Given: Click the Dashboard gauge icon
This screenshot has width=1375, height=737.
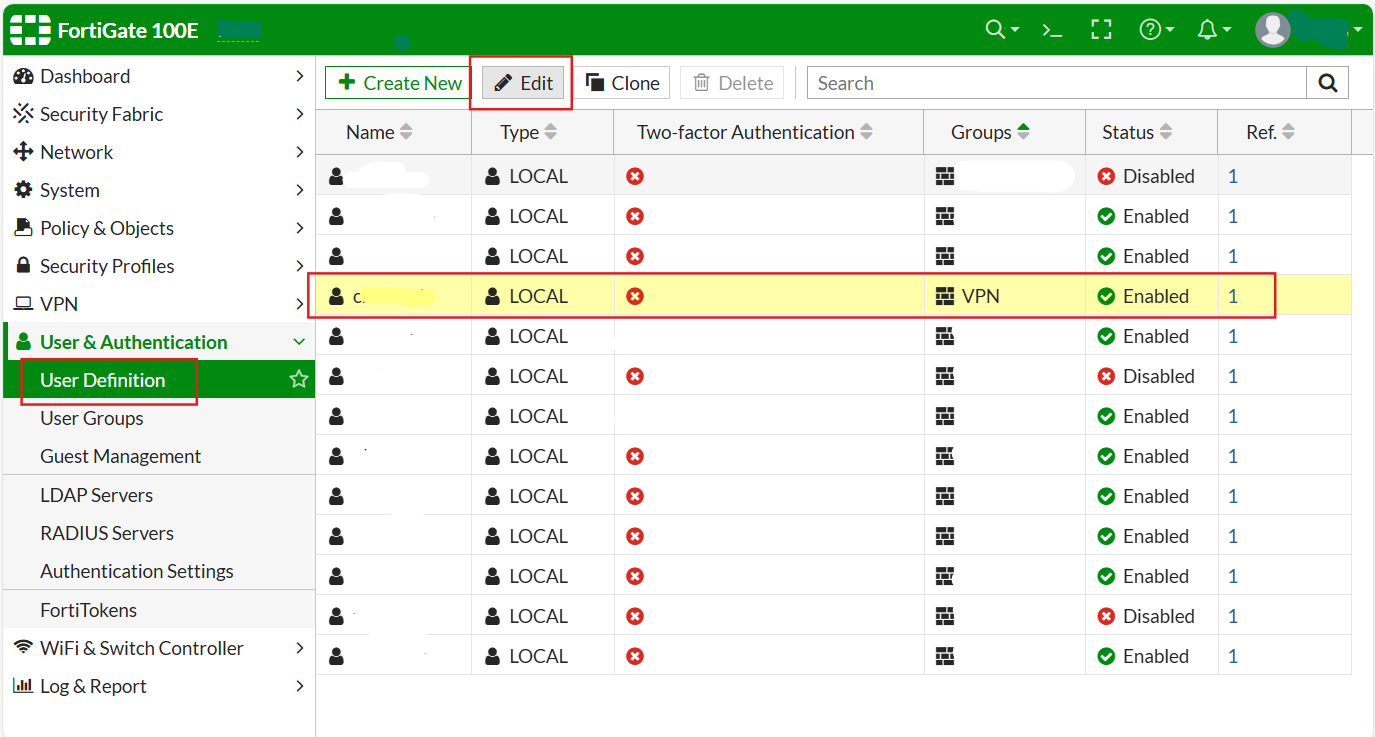Looking at the screenshot, I should 23,76.
